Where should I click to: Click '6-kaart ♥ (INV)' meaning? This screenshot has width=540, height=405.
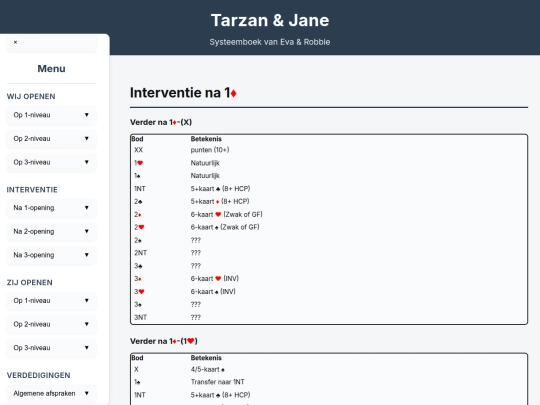point(215,279)
